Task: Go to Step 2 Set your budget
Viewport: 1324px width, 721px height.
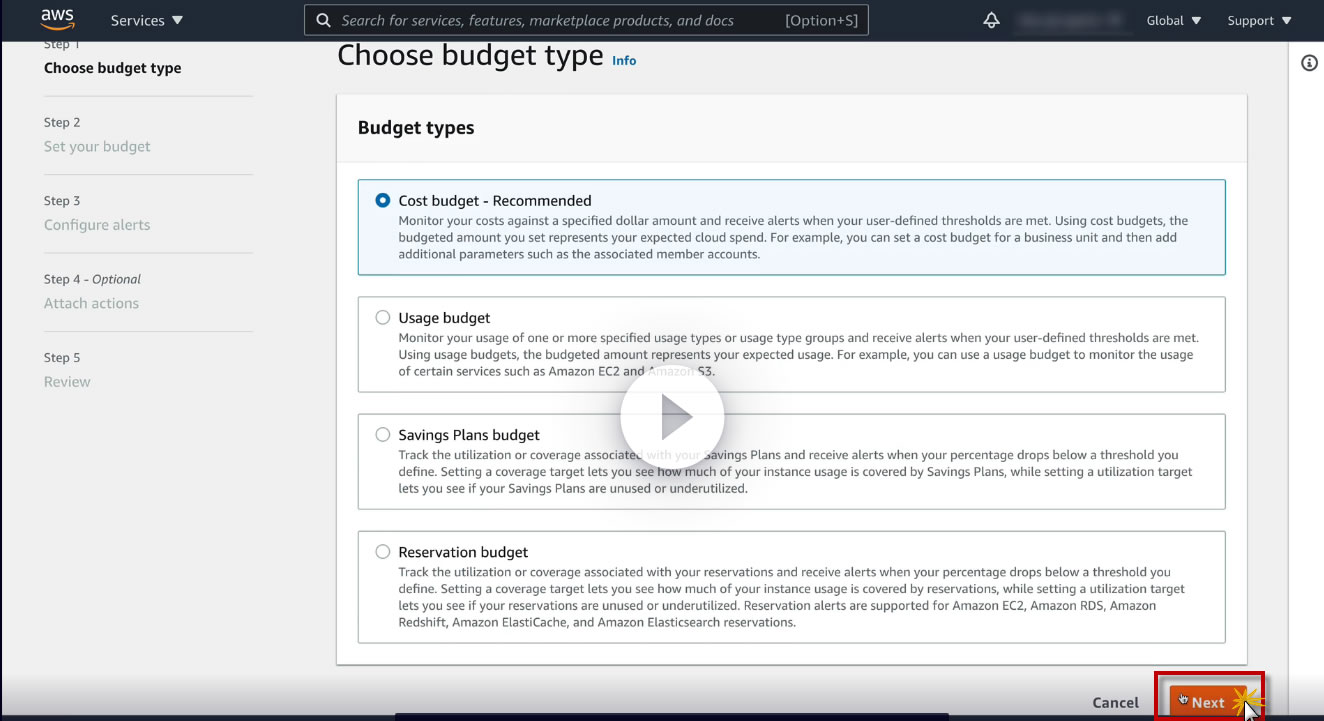Action: click(x=97, y=146)
